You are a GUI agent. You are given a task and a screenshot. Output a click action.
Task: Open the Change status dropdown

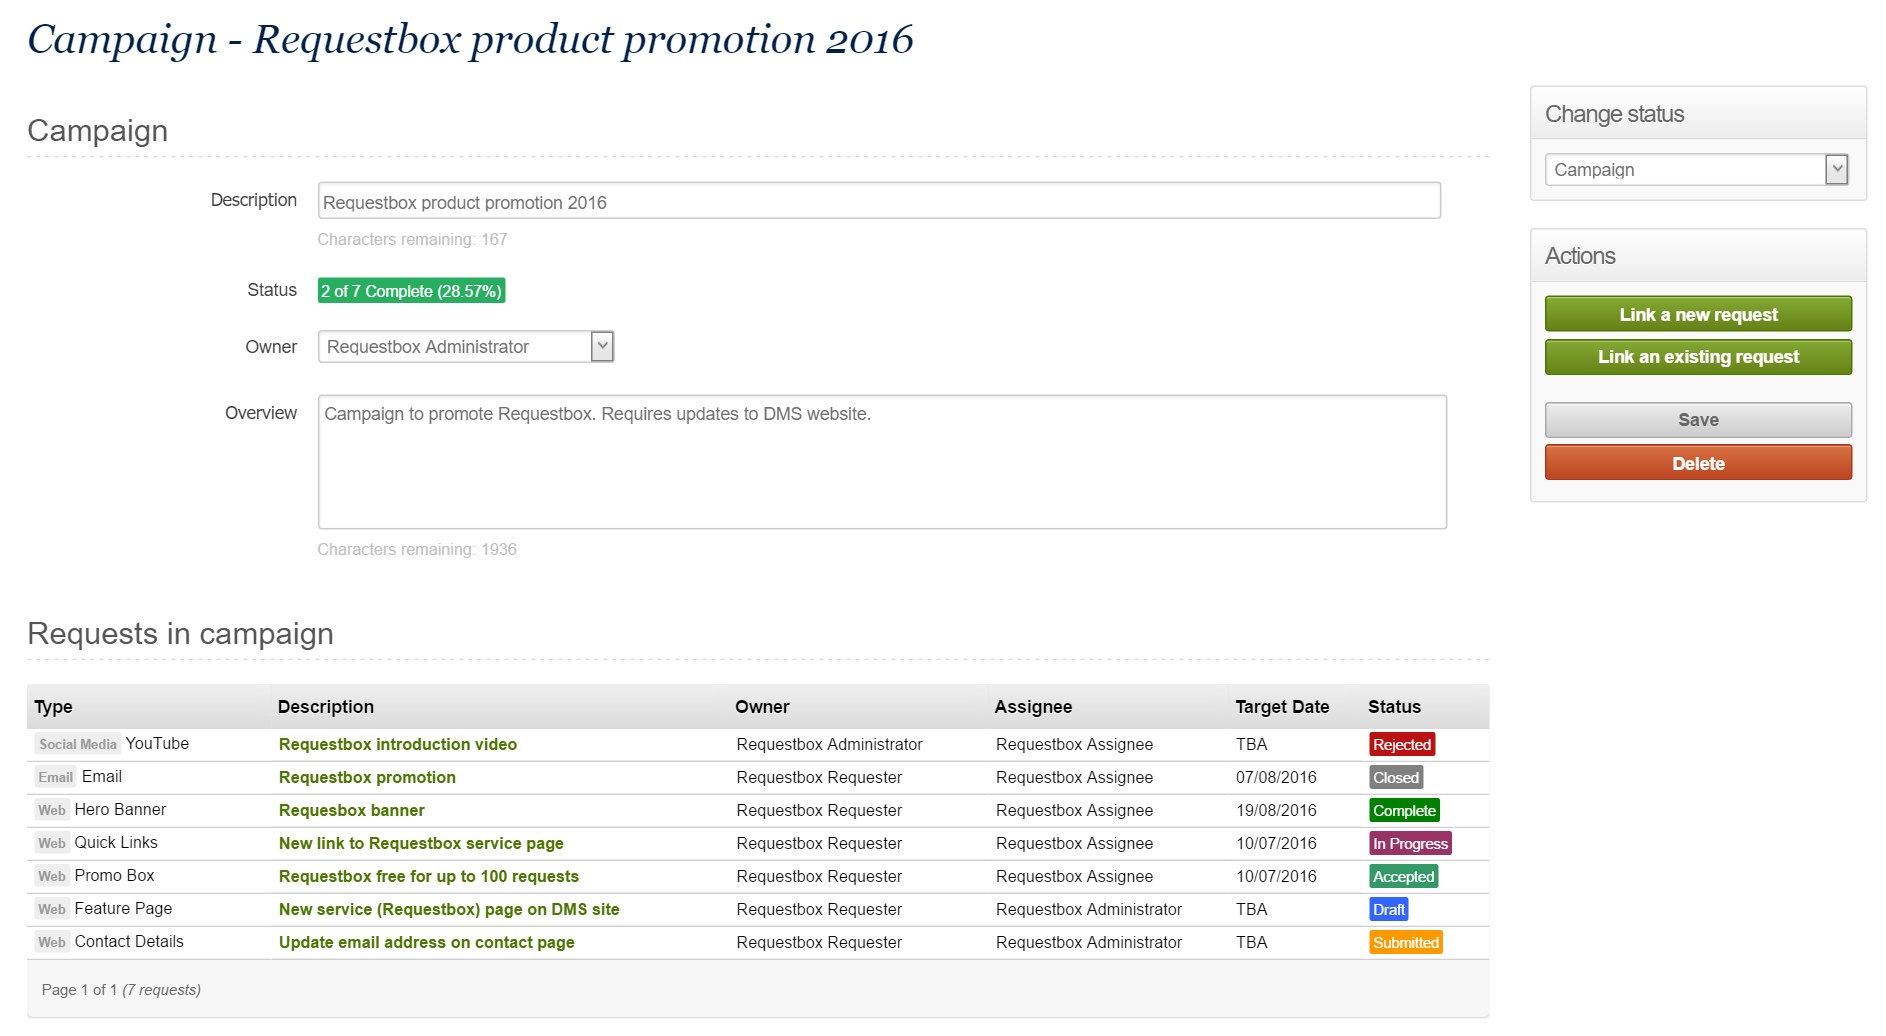coord(1695,170)
